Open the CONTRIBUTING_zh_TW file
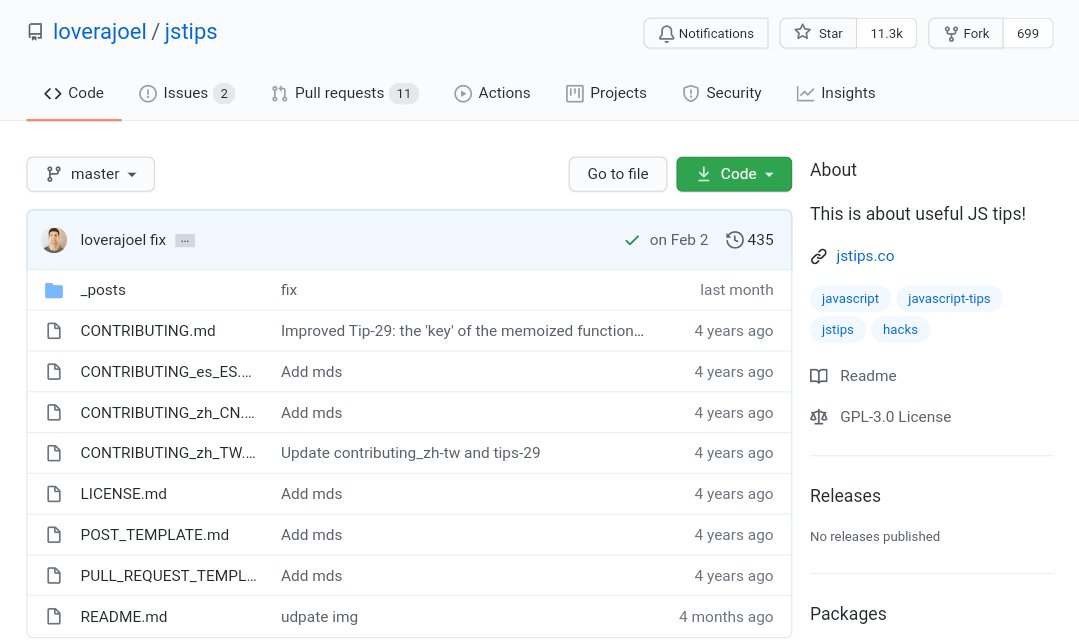 click(x=168, y=453)
